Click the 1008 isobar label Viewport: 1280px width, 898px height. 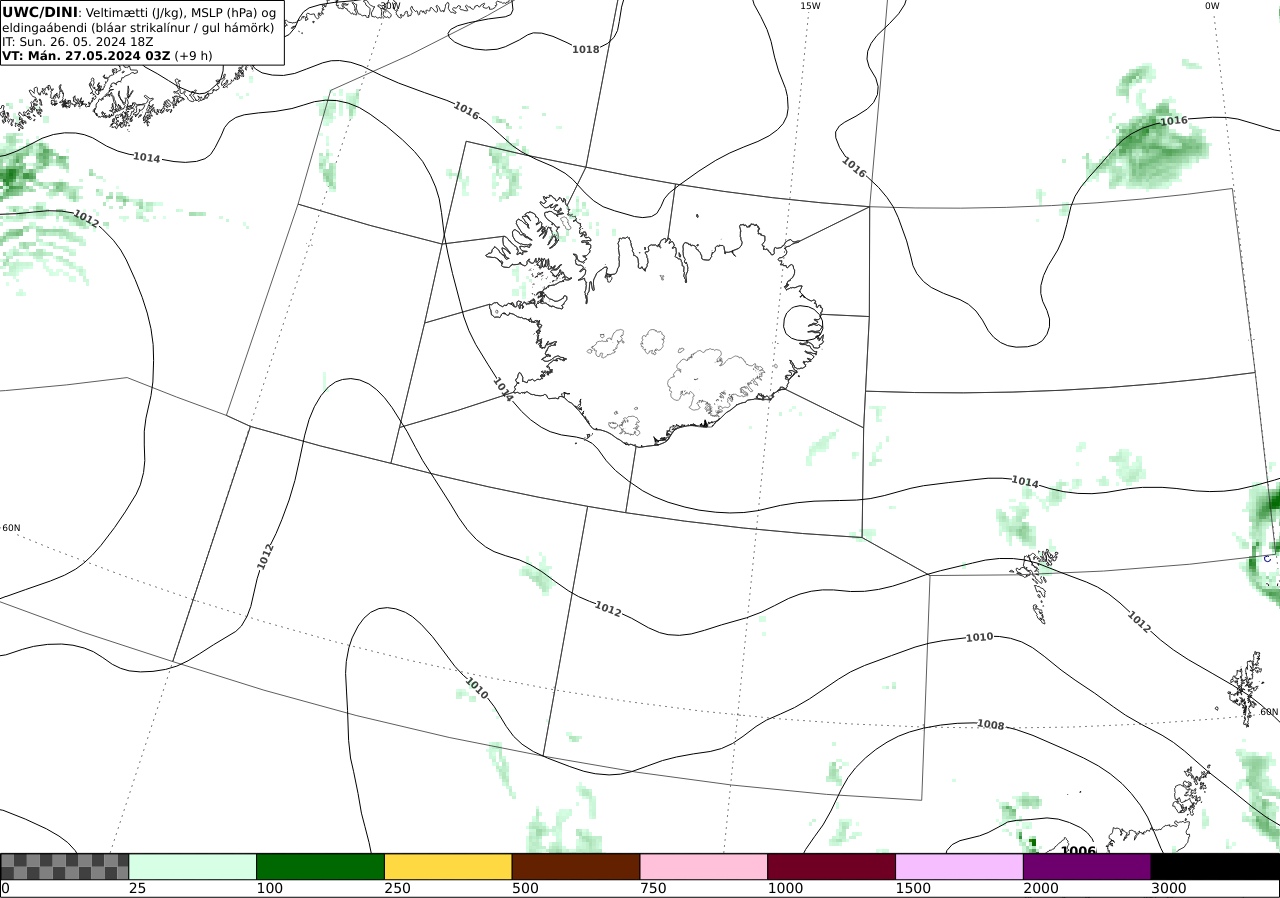(x=990, y=725)
